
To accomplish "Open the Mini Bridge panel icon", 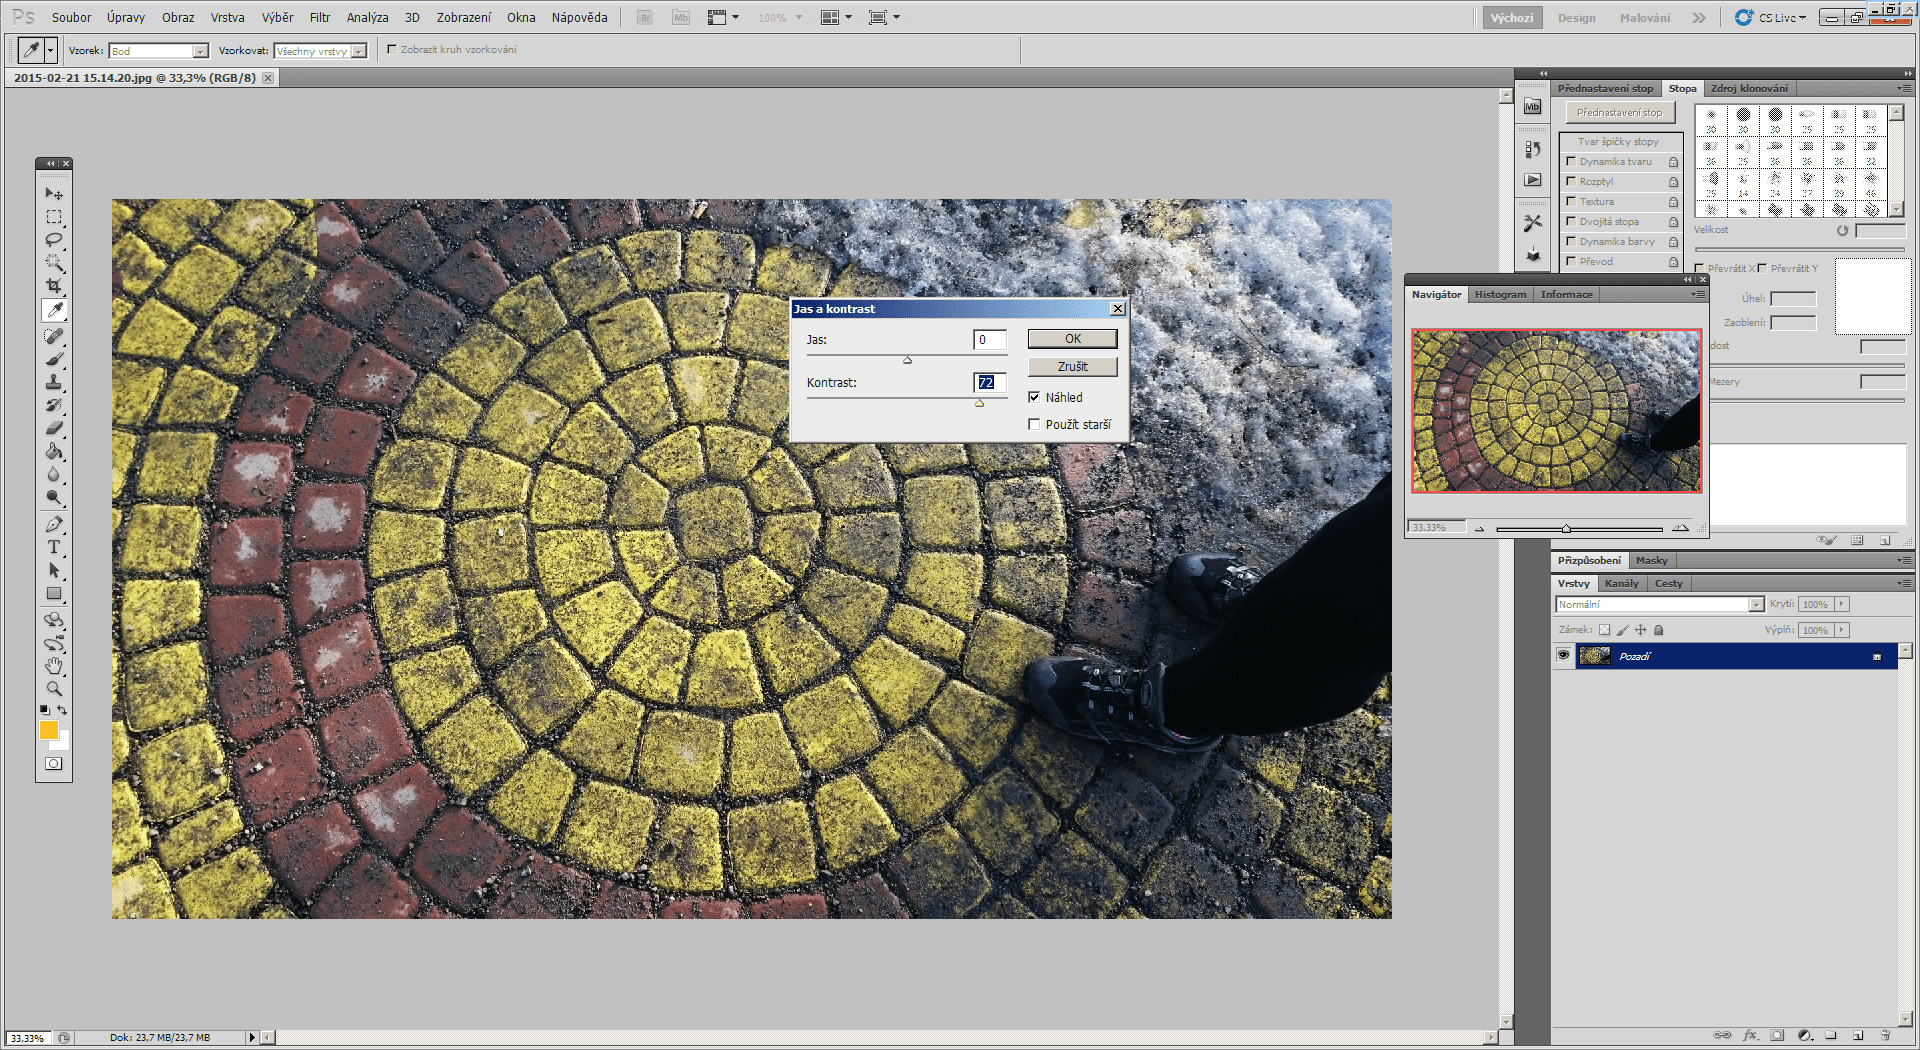I will [x=1532, y=106].
